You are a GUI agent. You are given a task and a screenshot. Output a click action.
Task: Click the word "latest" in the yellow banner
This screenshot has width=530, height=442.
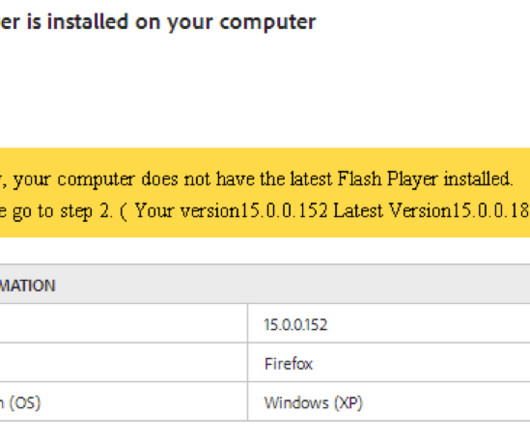(x=311, y=179)
